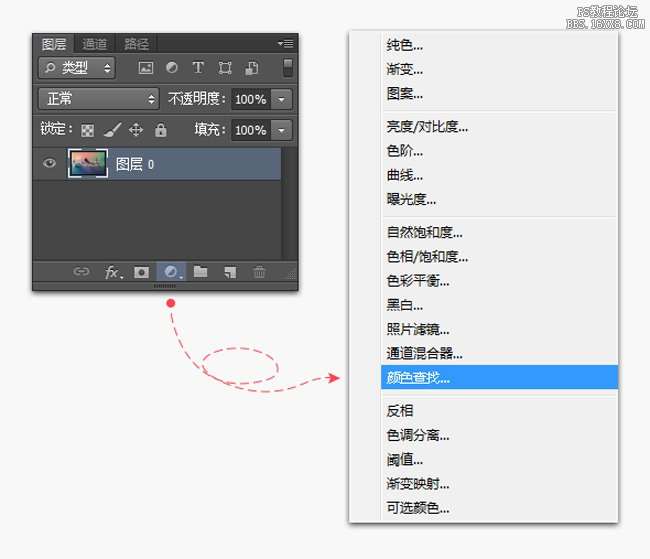
Task: Switch to the 路径 tab
Action: pyautogui.click(x=136, y=44)
